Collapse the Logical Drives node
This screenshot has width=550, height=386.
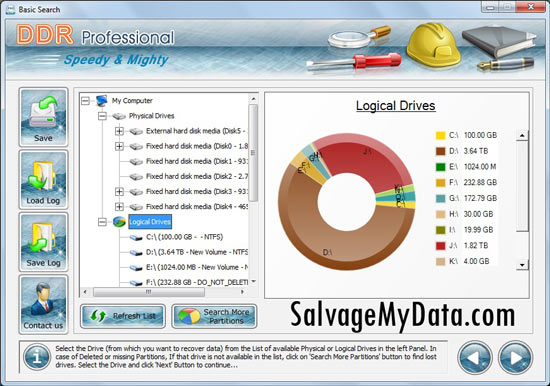point(102,222)
